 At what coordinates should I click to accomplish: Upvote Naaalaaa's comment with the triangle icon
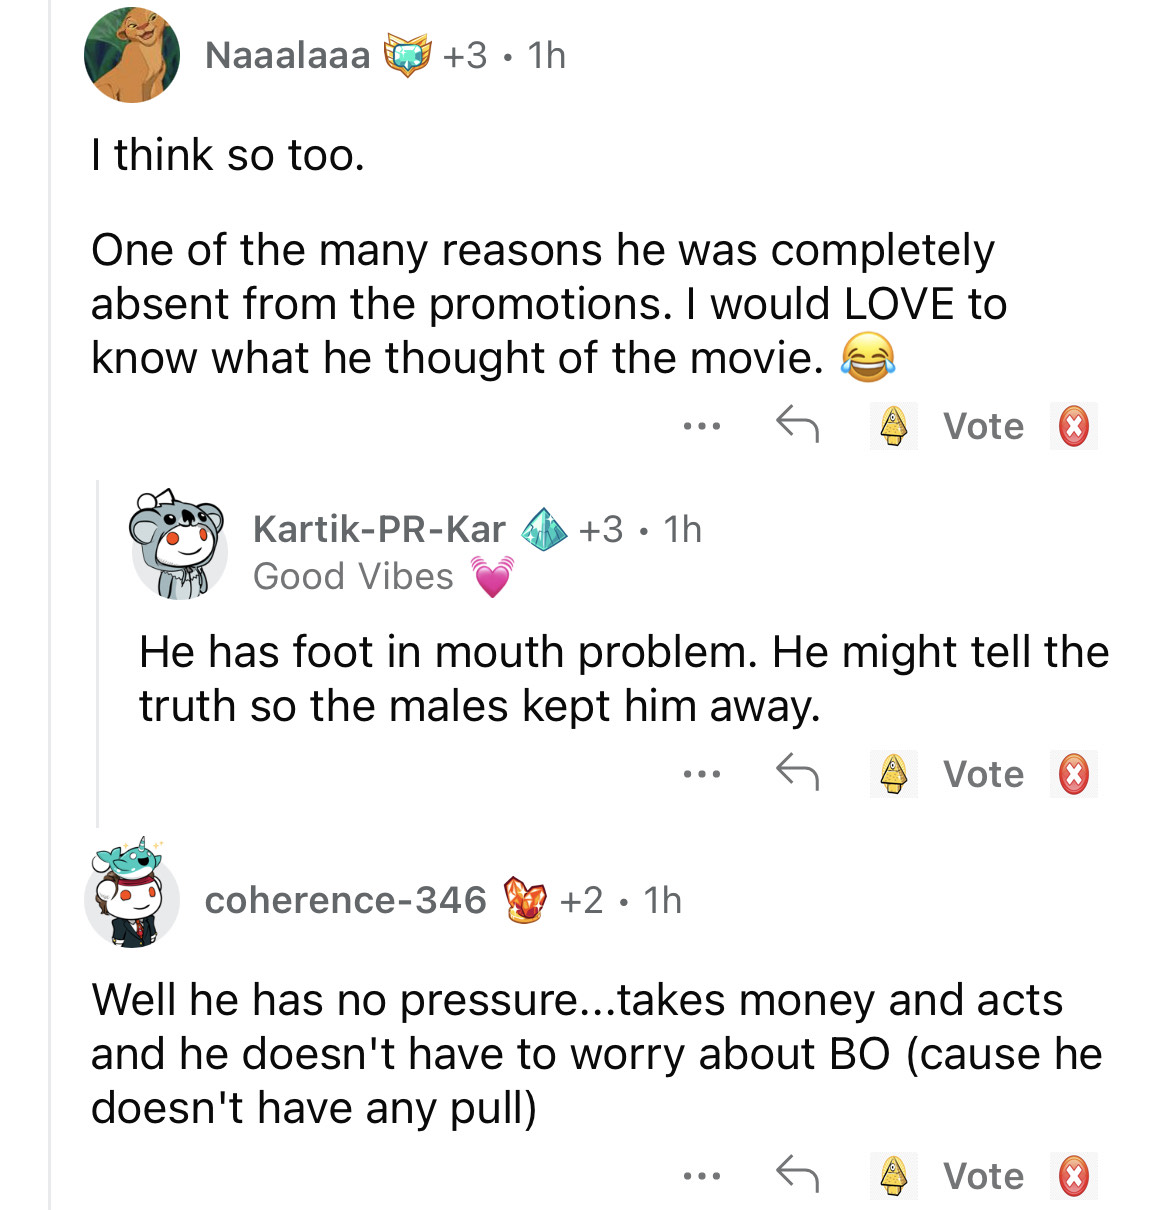point(893,426)
